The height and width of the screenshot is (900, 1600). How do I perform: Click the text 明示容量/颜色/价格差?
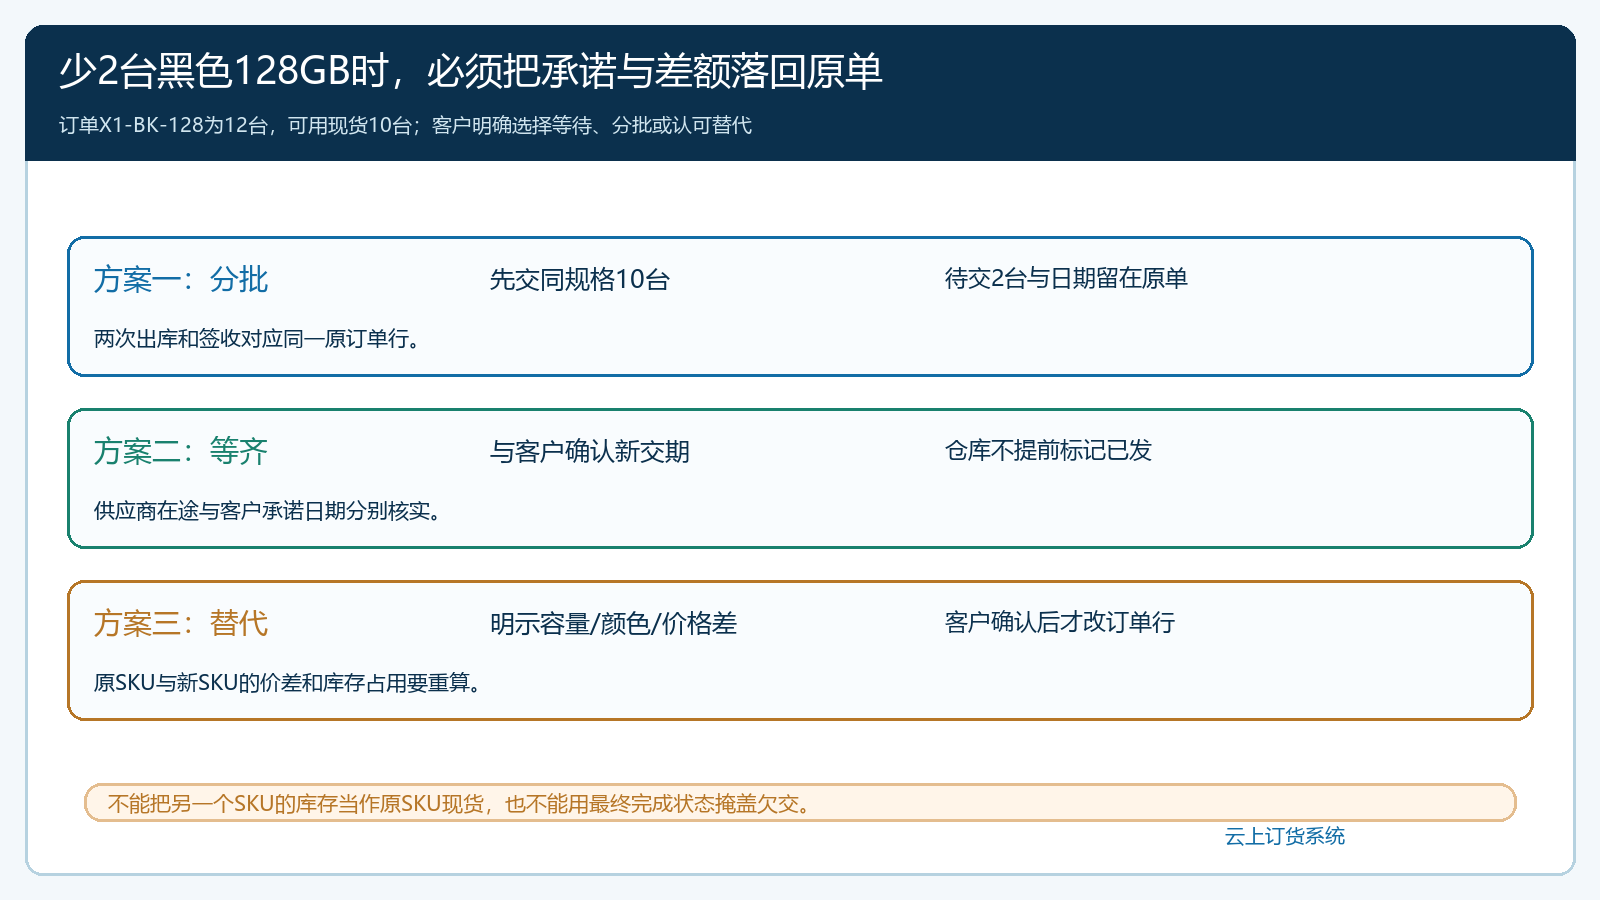613,623
